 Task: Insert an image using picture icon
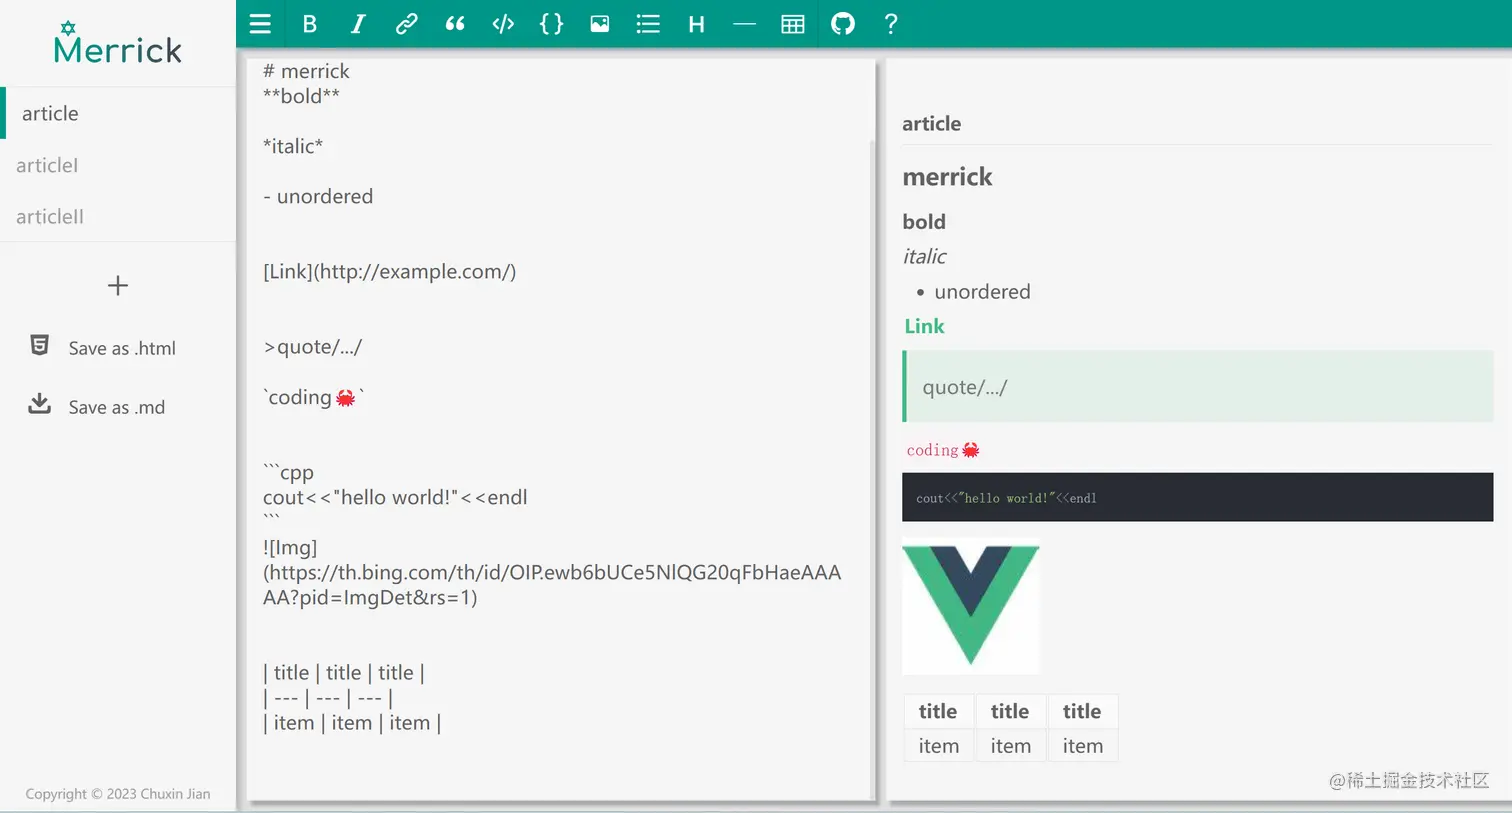pos(600,24)
